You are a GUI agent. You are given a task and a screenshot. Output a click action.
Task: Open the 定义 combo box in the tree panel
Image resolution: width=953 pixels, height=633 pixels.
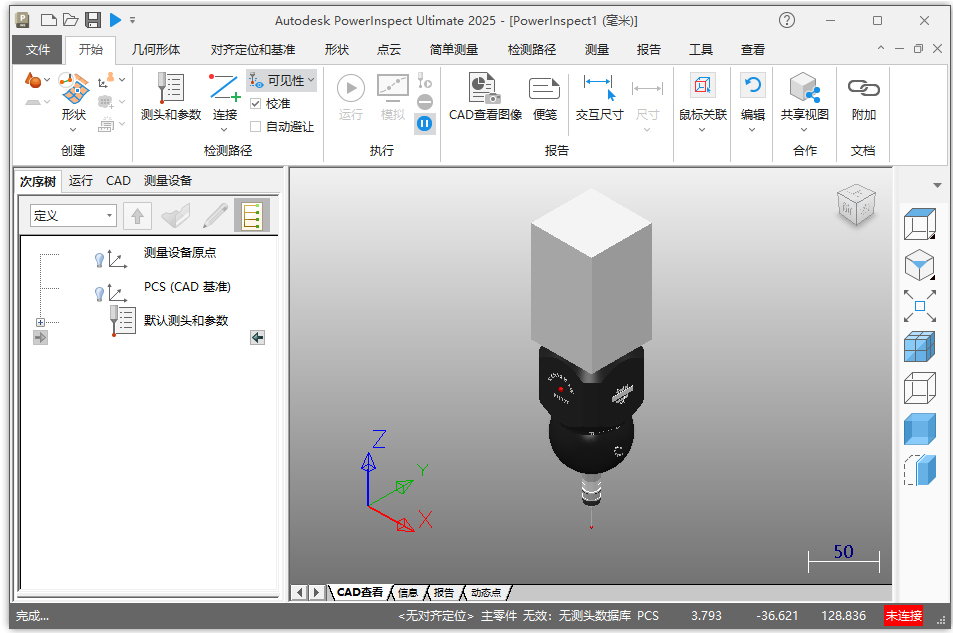click(70, 215)
